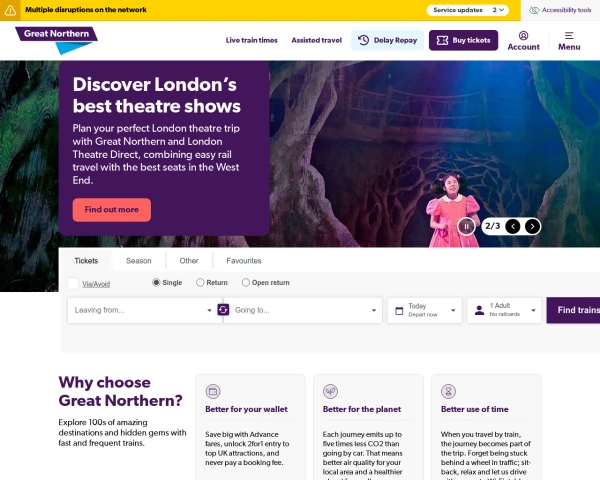The width and height of the screenshot is (600, 480).
Task: Switch to the Favourites tab
Action: 244,261
